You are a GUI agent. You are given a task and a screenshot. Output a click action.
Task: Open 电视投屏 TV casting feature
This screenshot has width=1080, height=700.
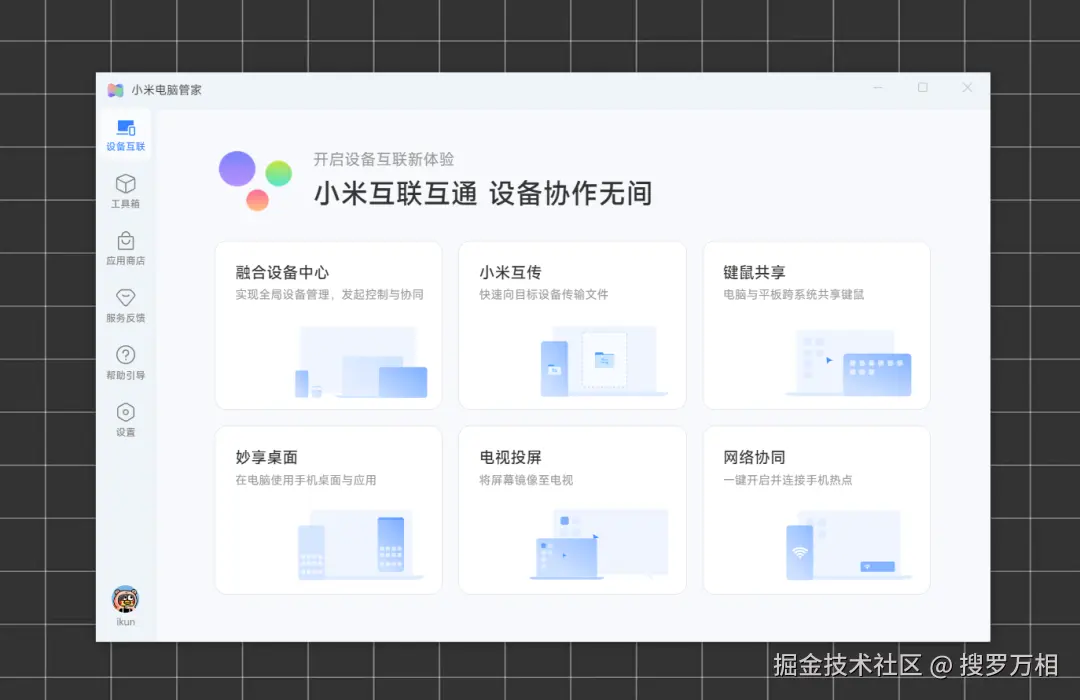tap(572, 510)
